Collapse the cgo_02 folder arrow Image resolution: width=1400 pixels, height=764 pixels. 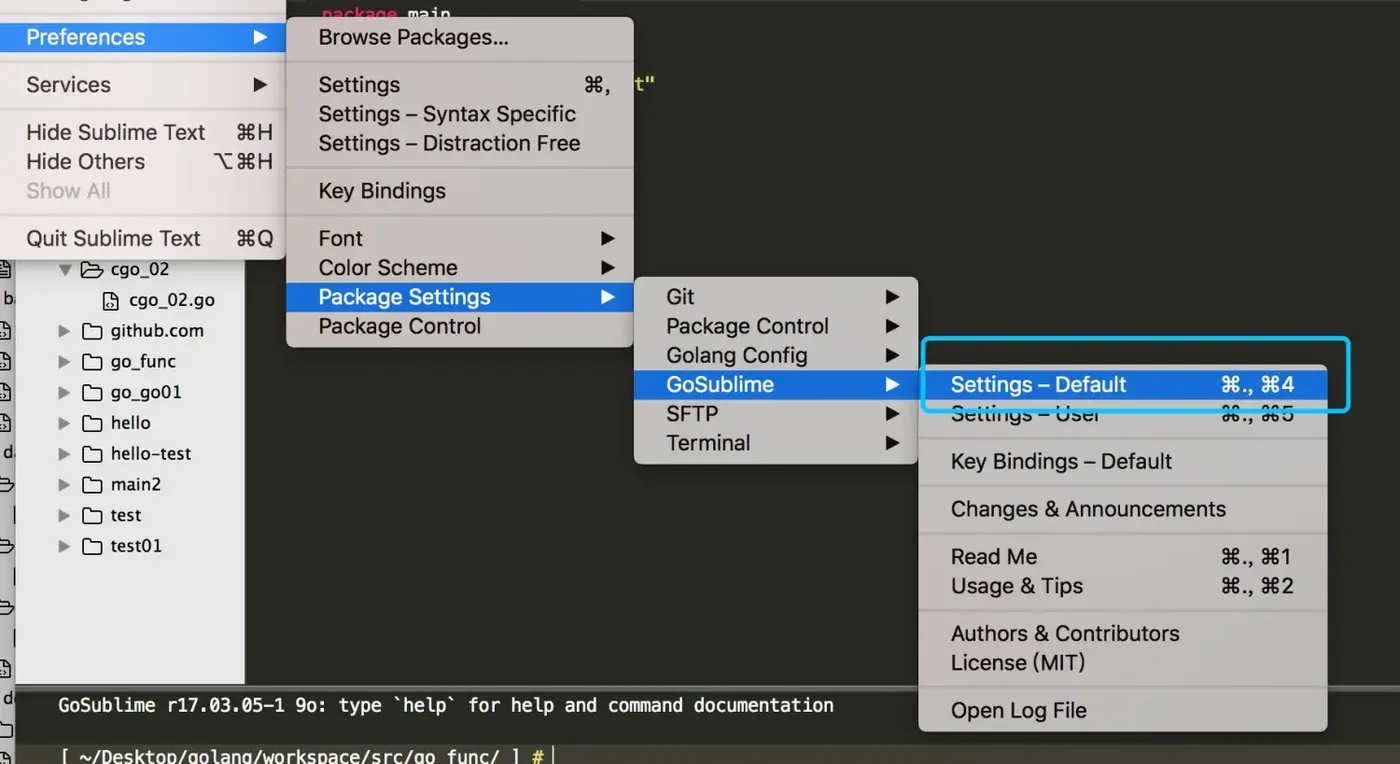pos(65,269)
